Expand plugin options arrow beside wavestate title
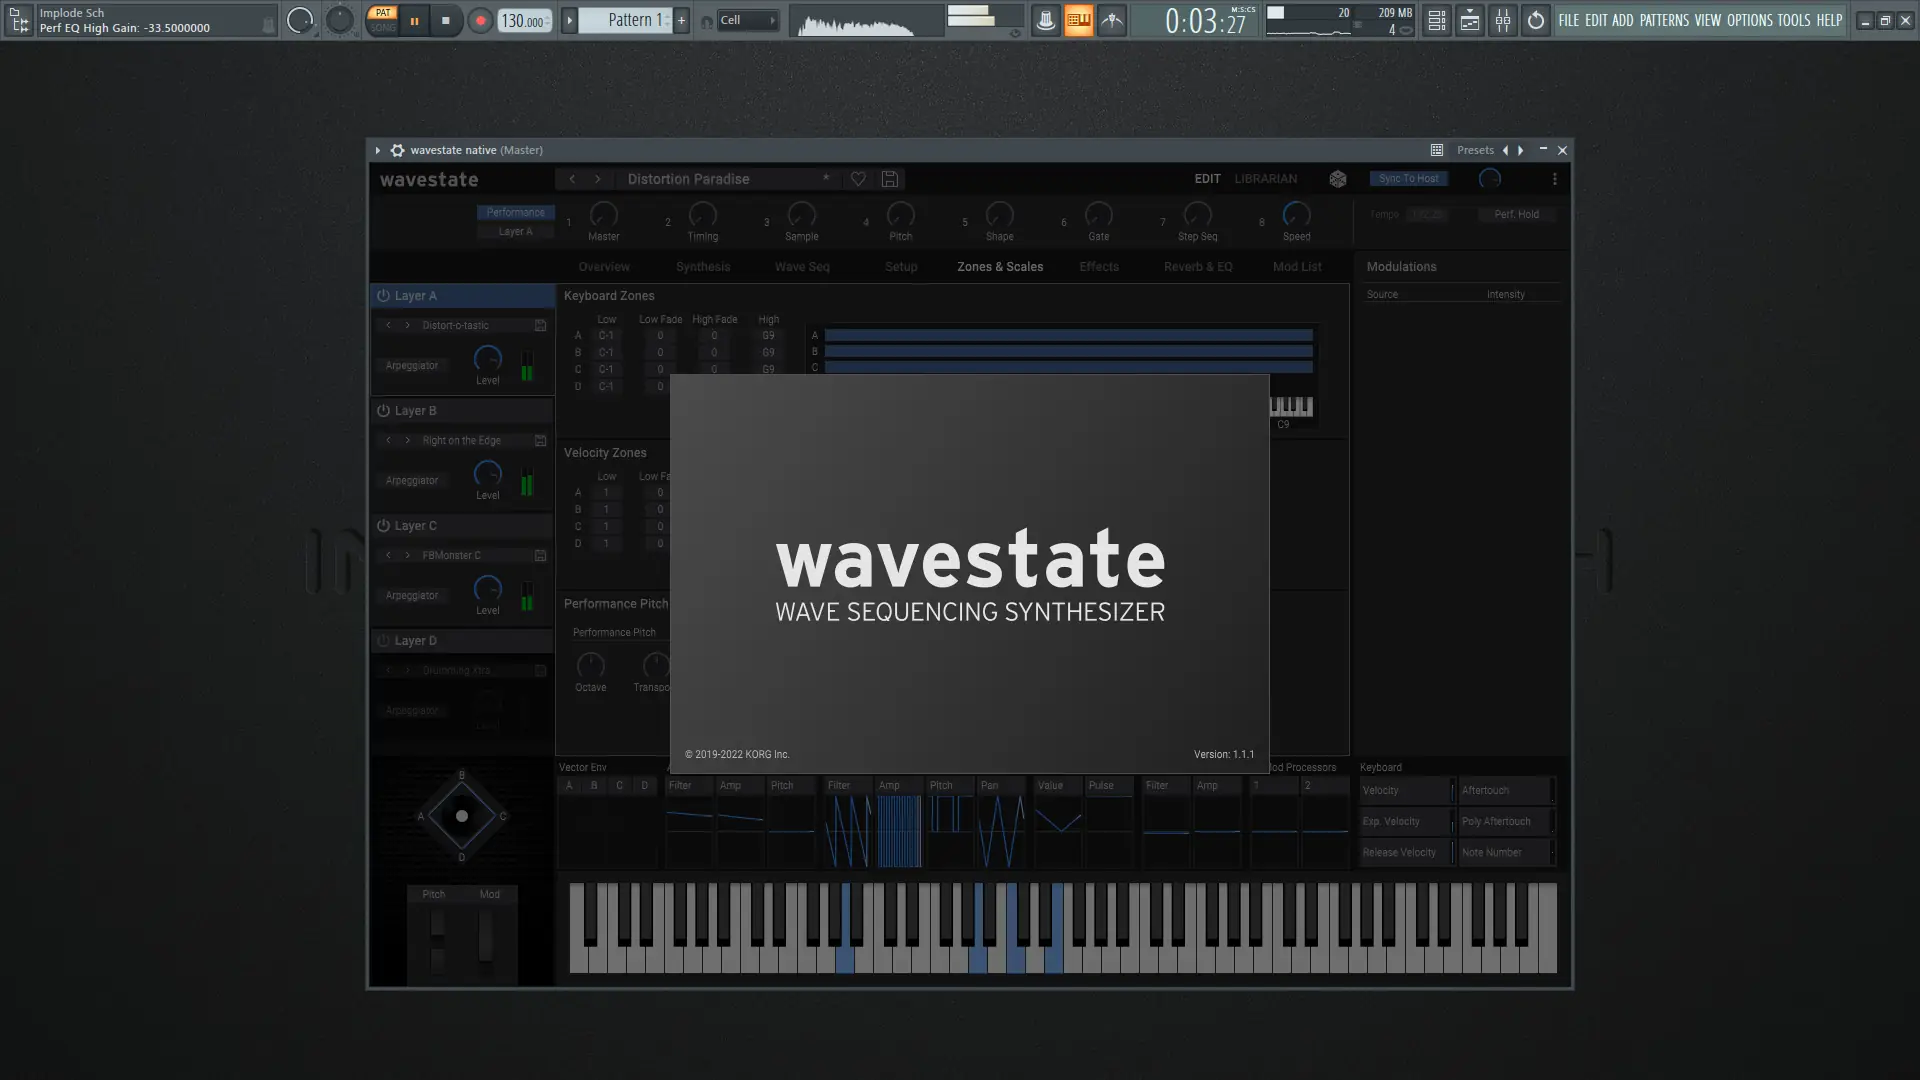Screen dimensions: 1920x1080 coord(378,150)
